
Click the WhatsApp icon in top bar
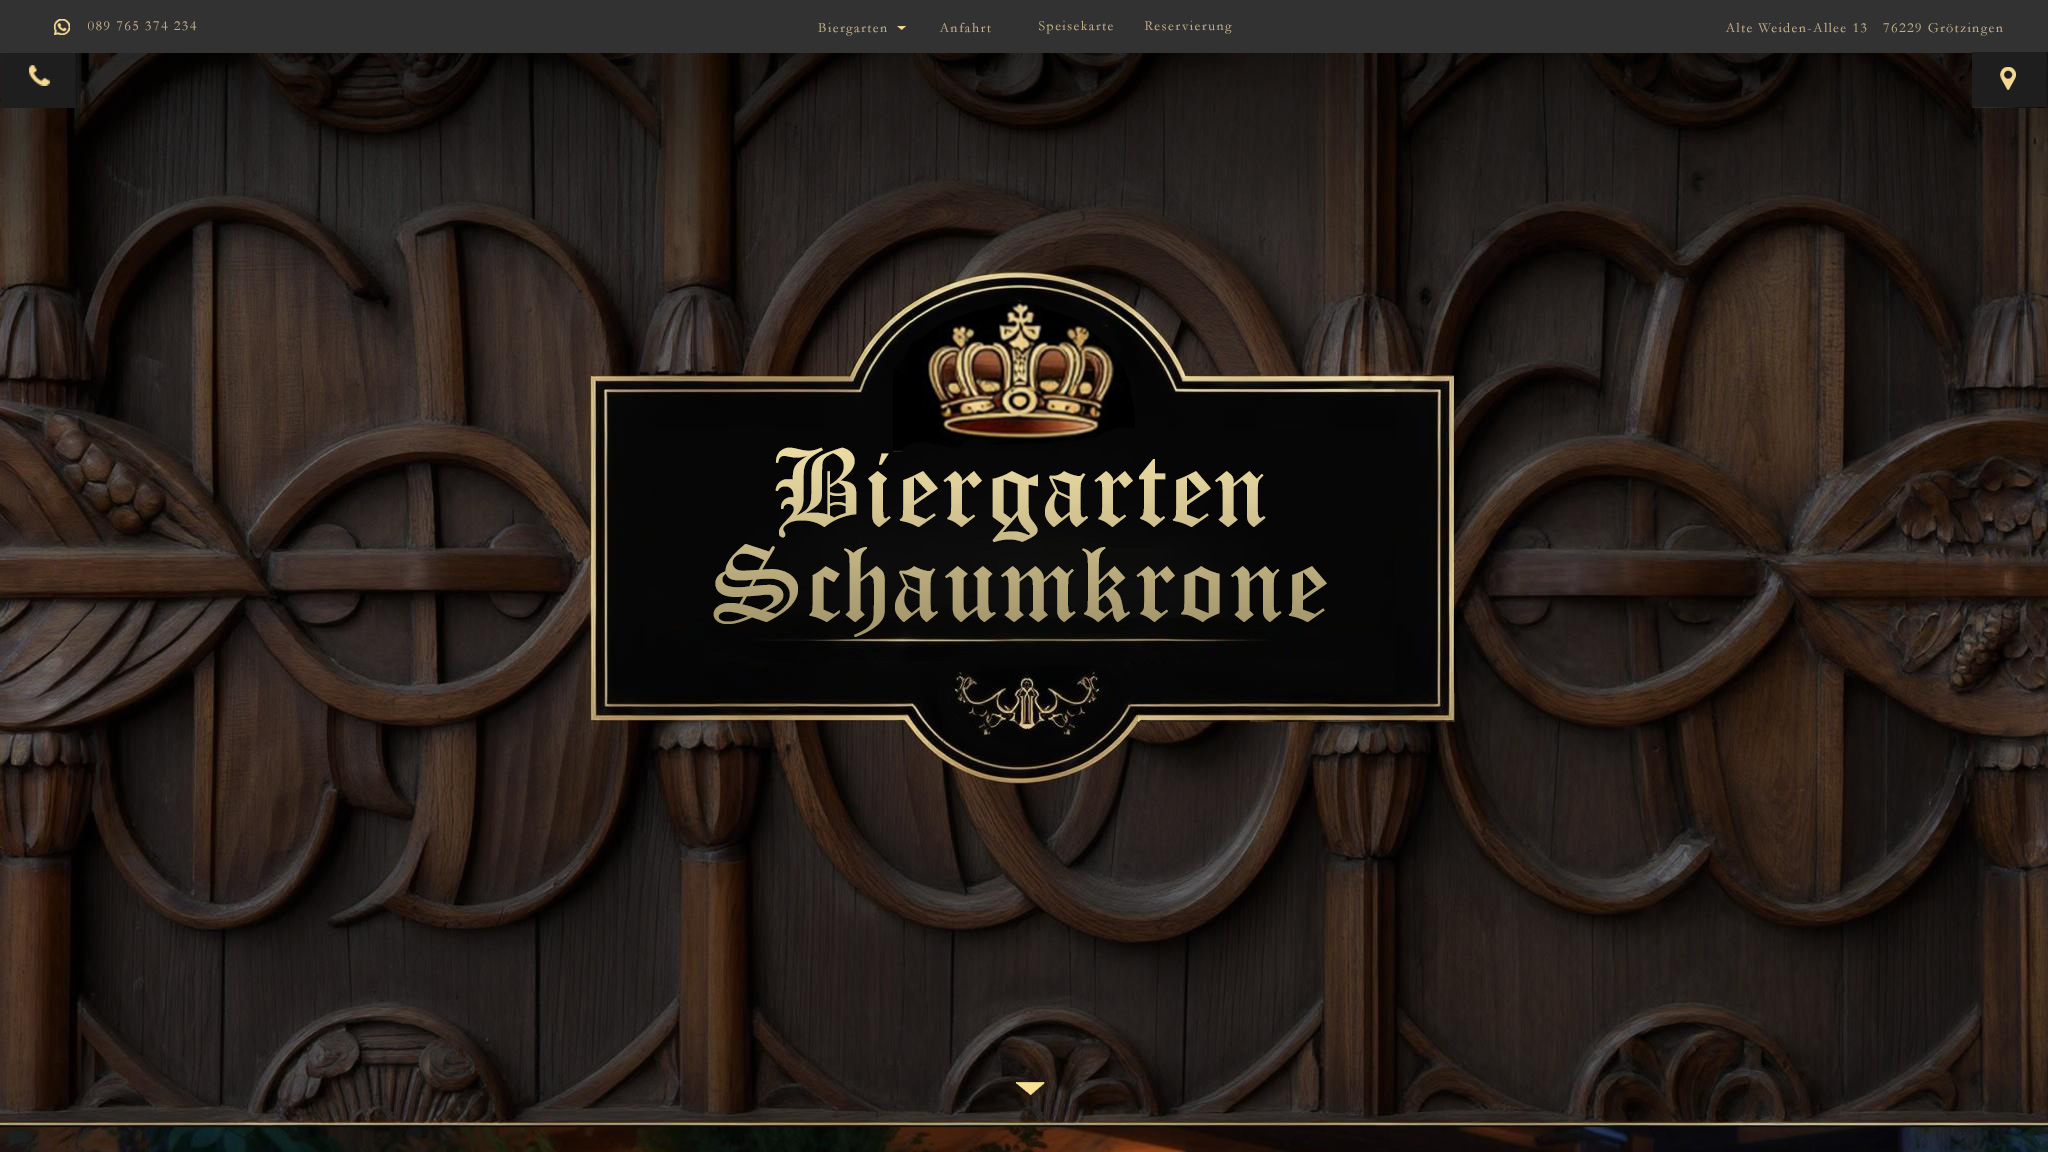pos(62,27)
